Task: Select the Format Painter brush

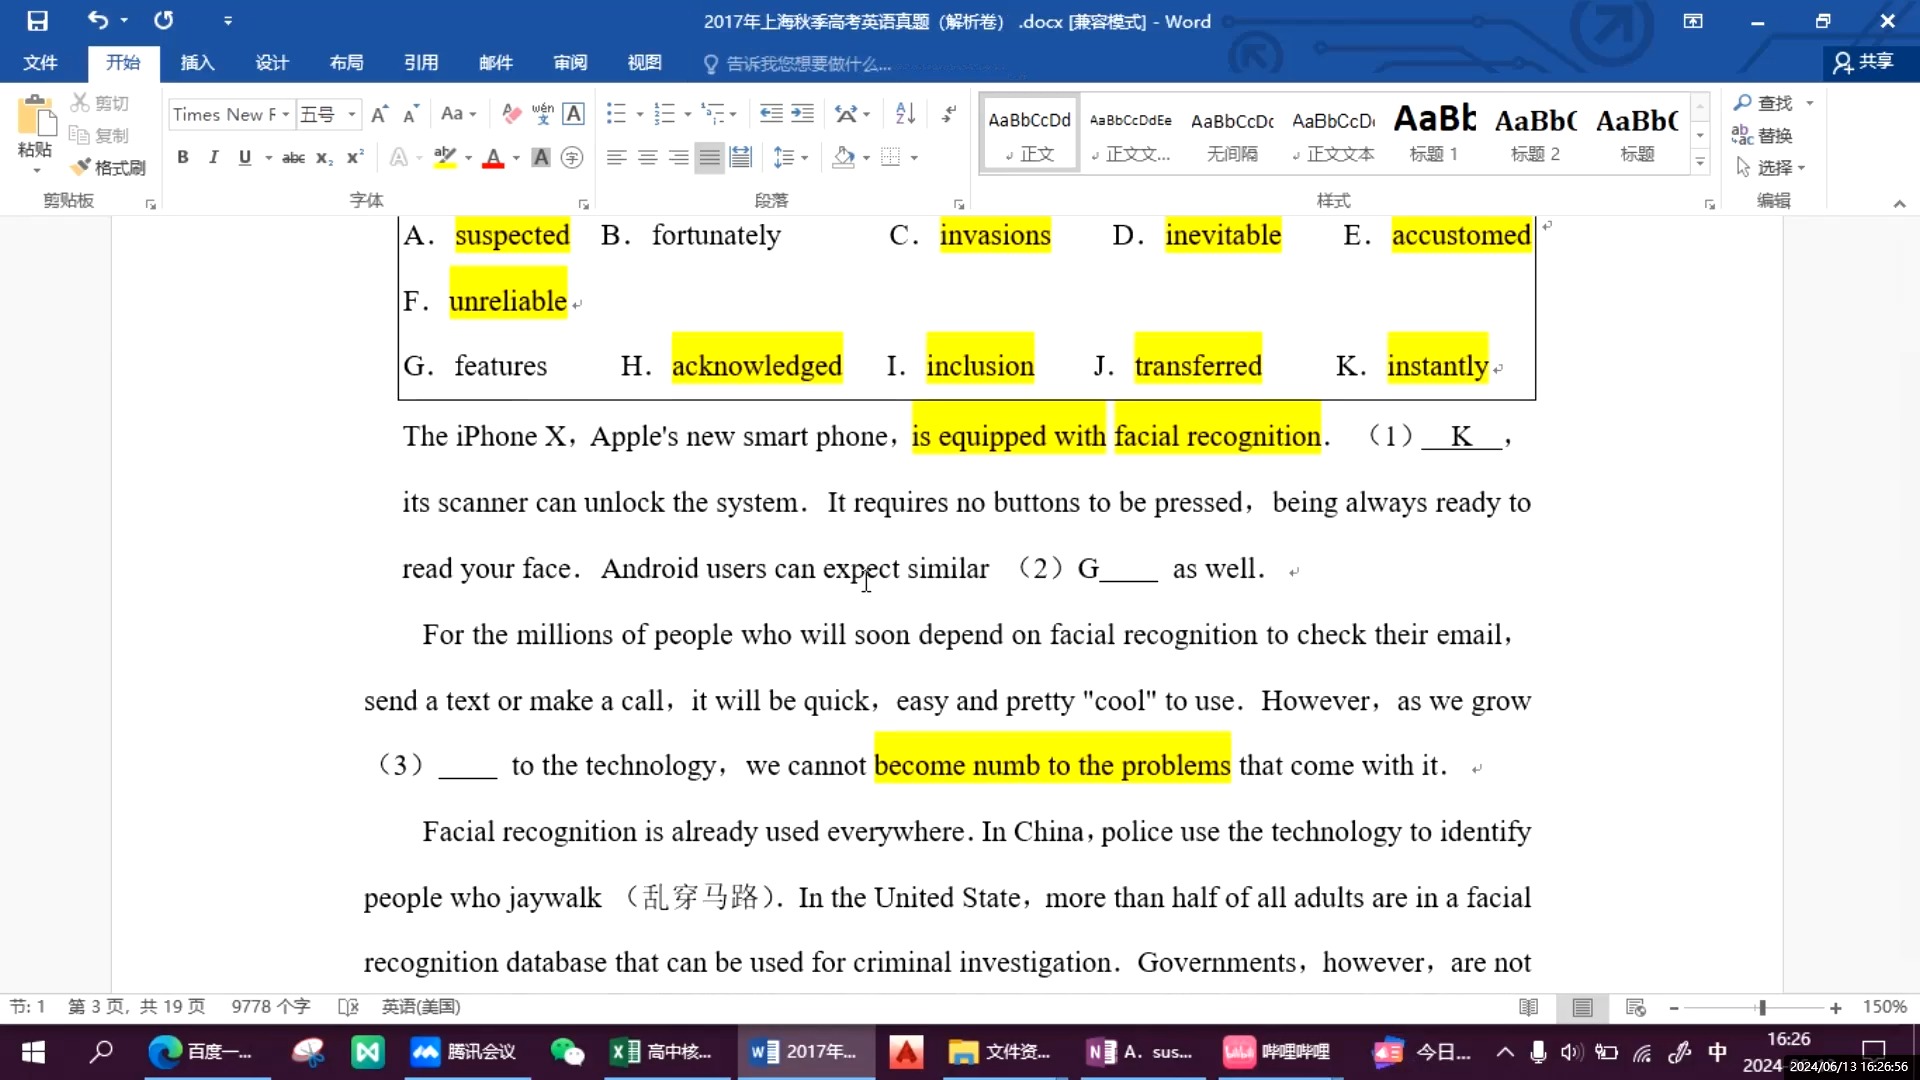Action: pos(109,167)
